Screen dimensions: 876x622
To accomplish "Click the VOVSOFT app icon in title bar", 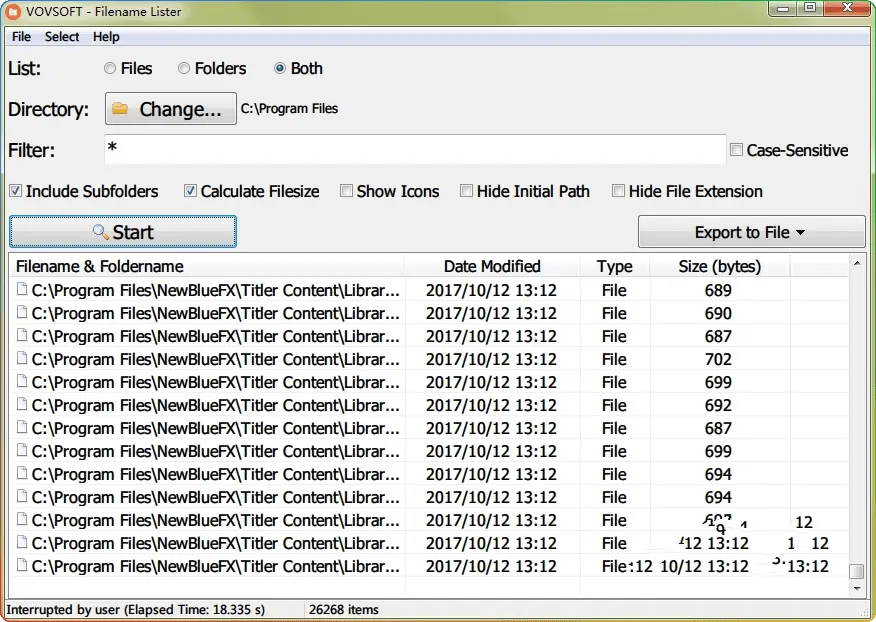I will 12,11.
